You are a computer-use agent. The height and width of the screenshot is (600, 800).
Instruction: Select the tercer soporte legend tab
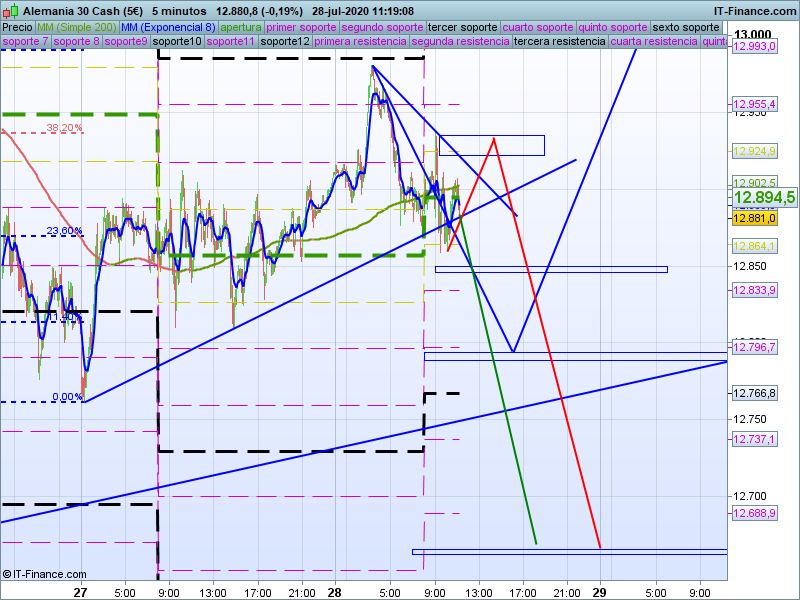pos(462,27)
